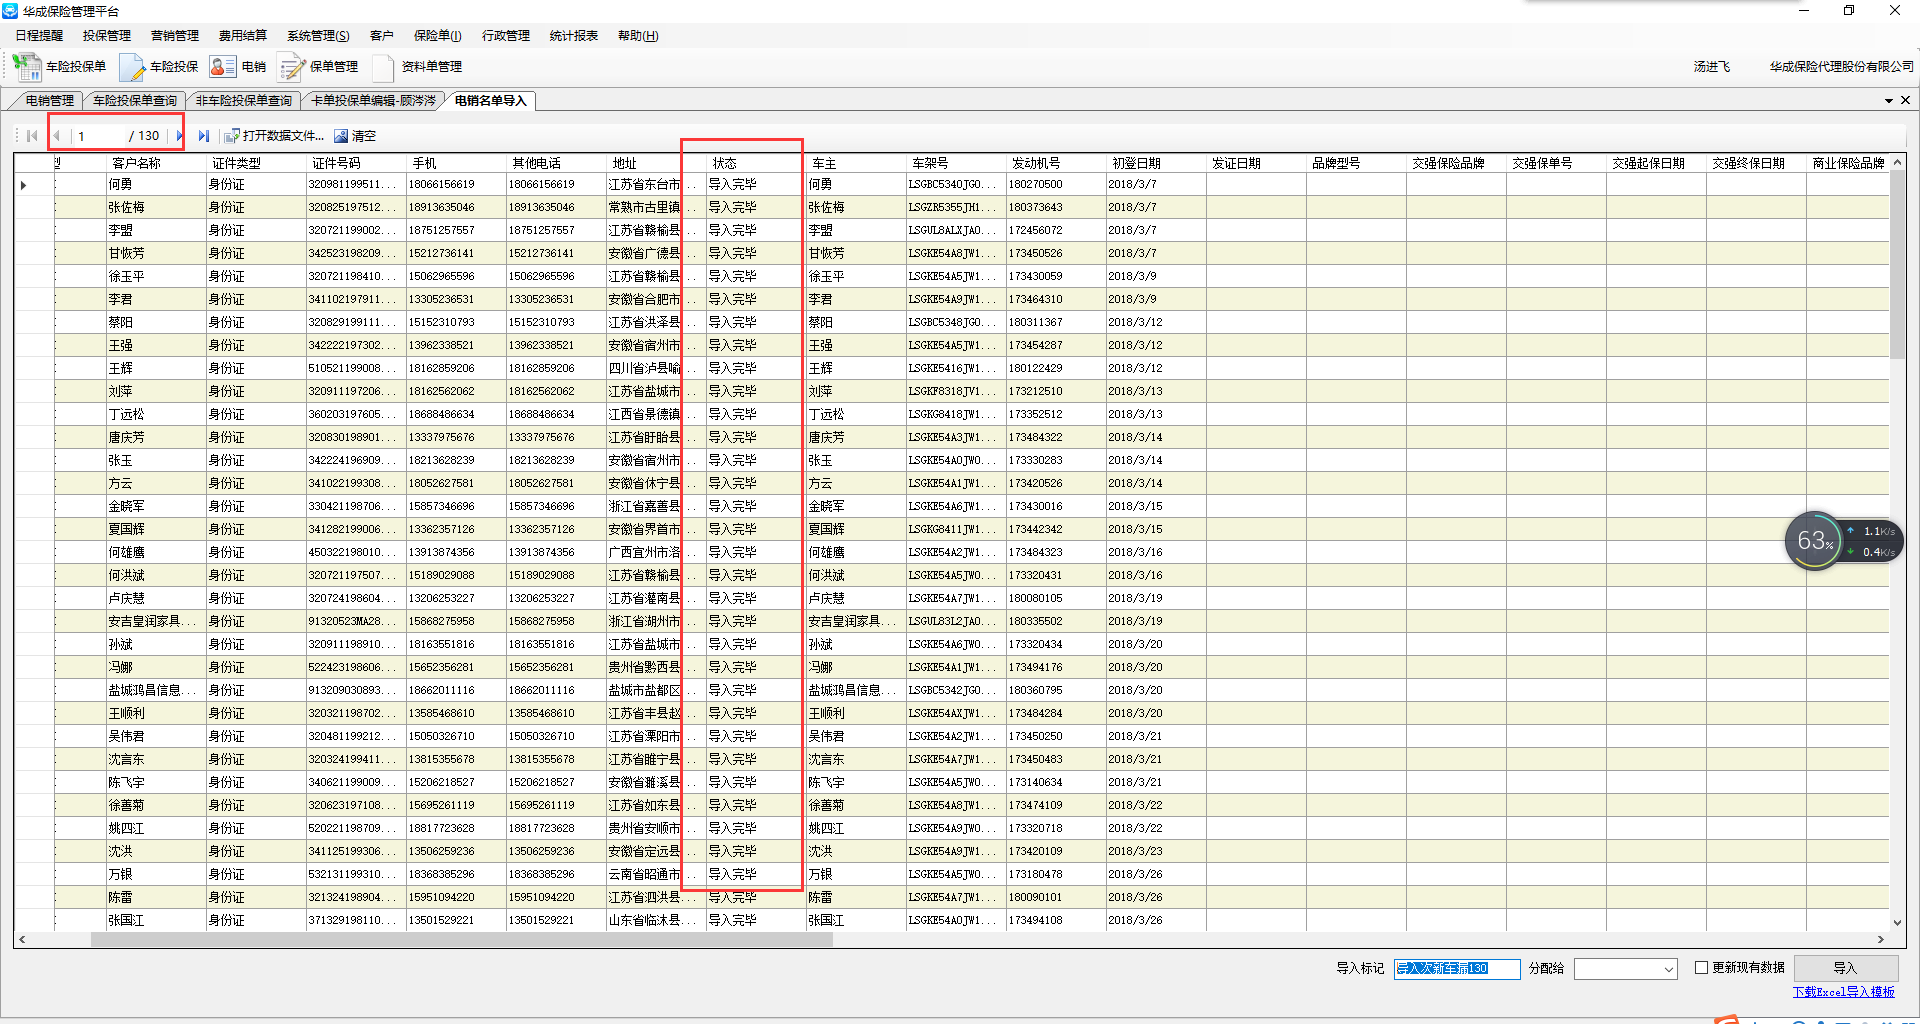Viewport: 1920px width, 1024px height.
Task: Open the 统计报表 menu
Action: point(573,36)
